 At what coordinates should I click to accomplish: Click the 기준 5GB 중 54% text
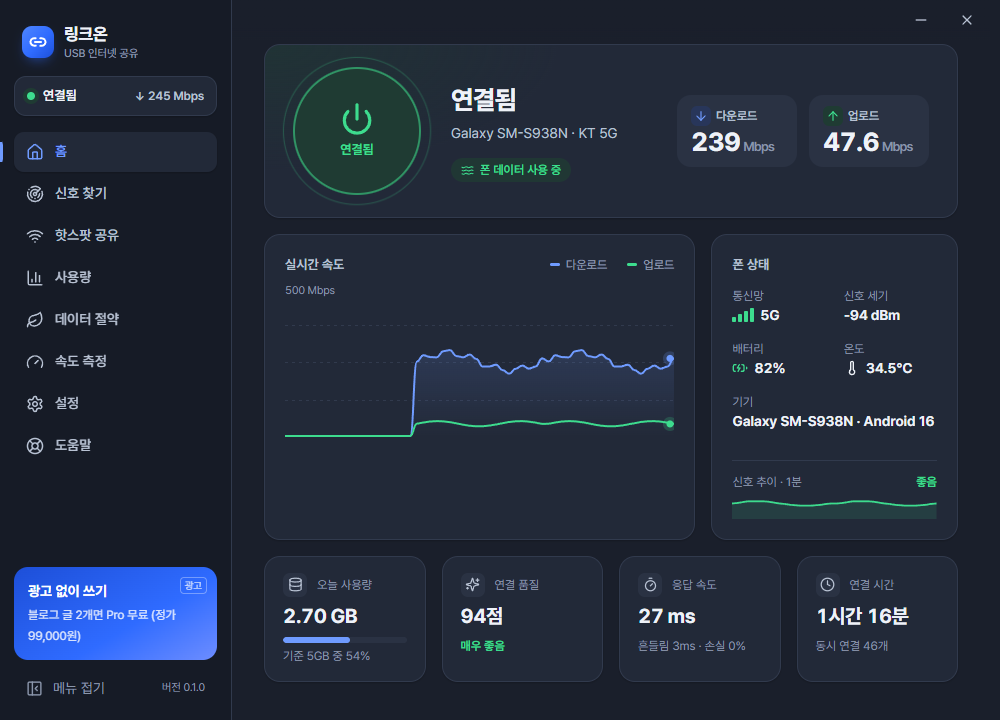point(327,656)
